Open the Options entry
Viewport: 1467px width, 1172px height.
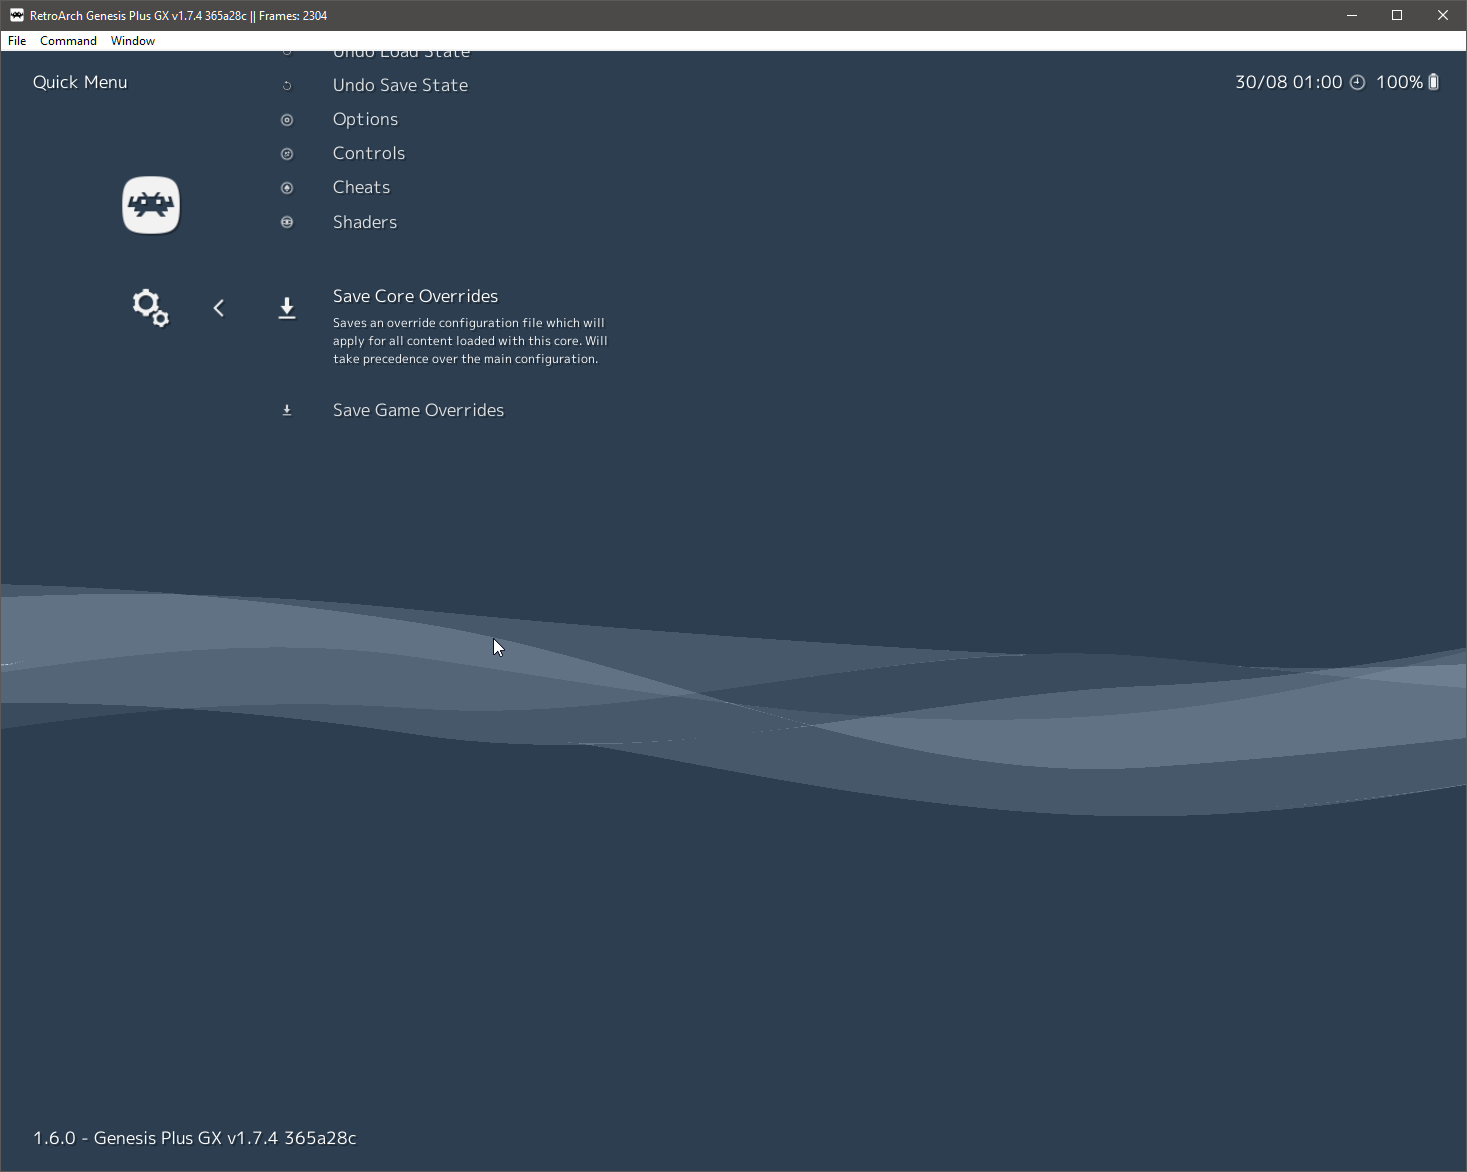(365, 120)
